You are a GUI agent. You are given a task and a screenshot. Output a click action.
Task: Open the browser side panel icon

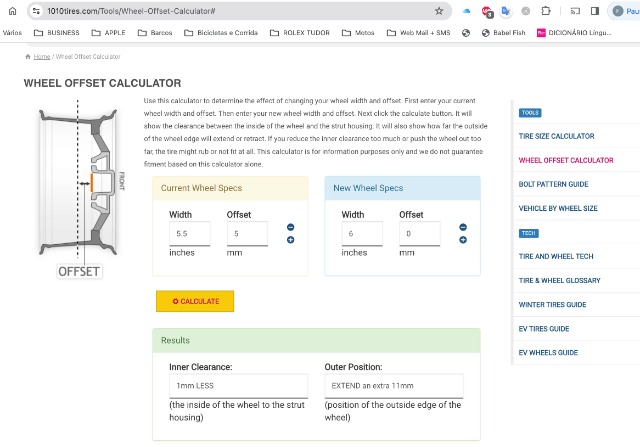595,11
